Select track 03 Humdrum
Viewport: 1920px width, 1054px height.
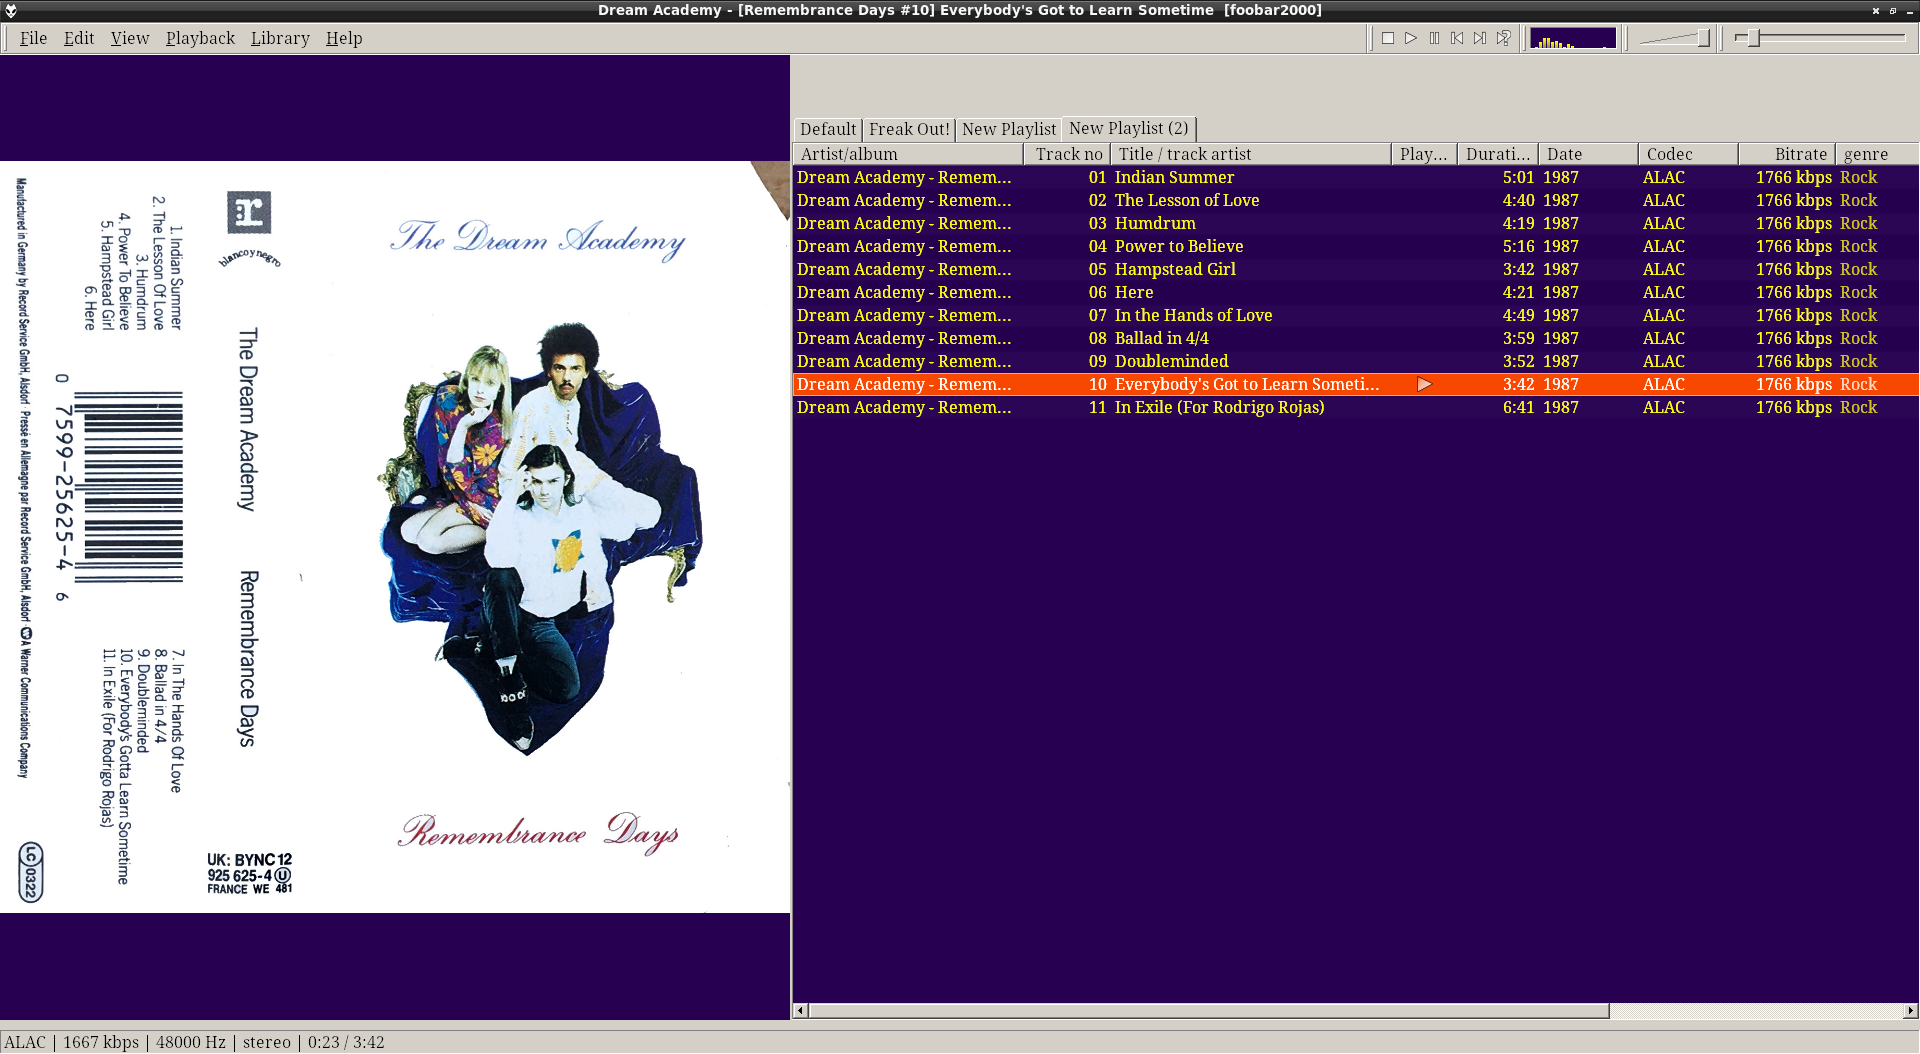coord(1356,223)
